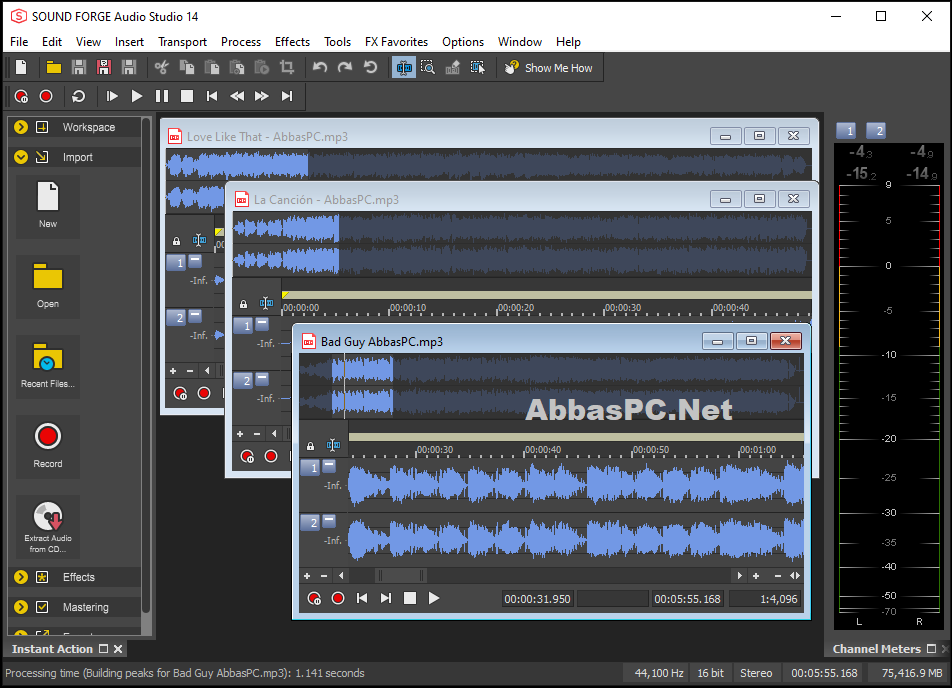This screenshot has width=952, height=688.
Task: Click Open in the Import panel
Action: pos(48,286)
